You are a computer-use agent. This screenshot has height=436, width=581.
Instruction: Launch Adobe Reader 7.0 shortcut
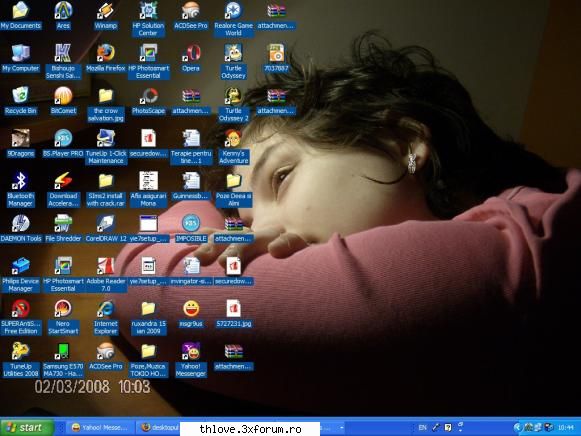(x=106, y=274)
